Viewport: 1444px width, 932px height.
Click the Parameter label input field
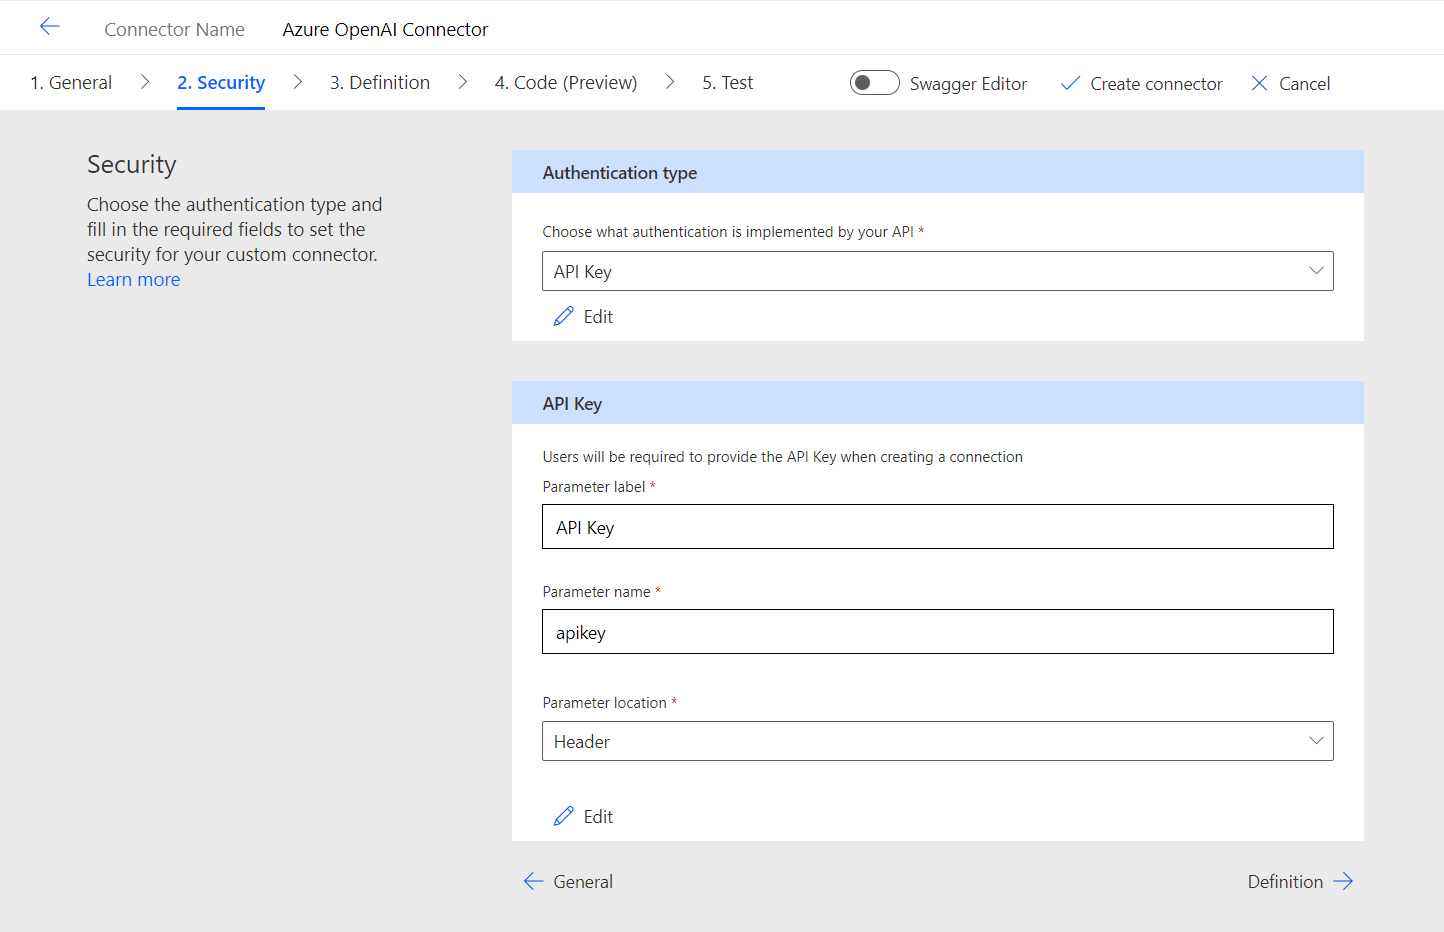click(x=937, y=527)
